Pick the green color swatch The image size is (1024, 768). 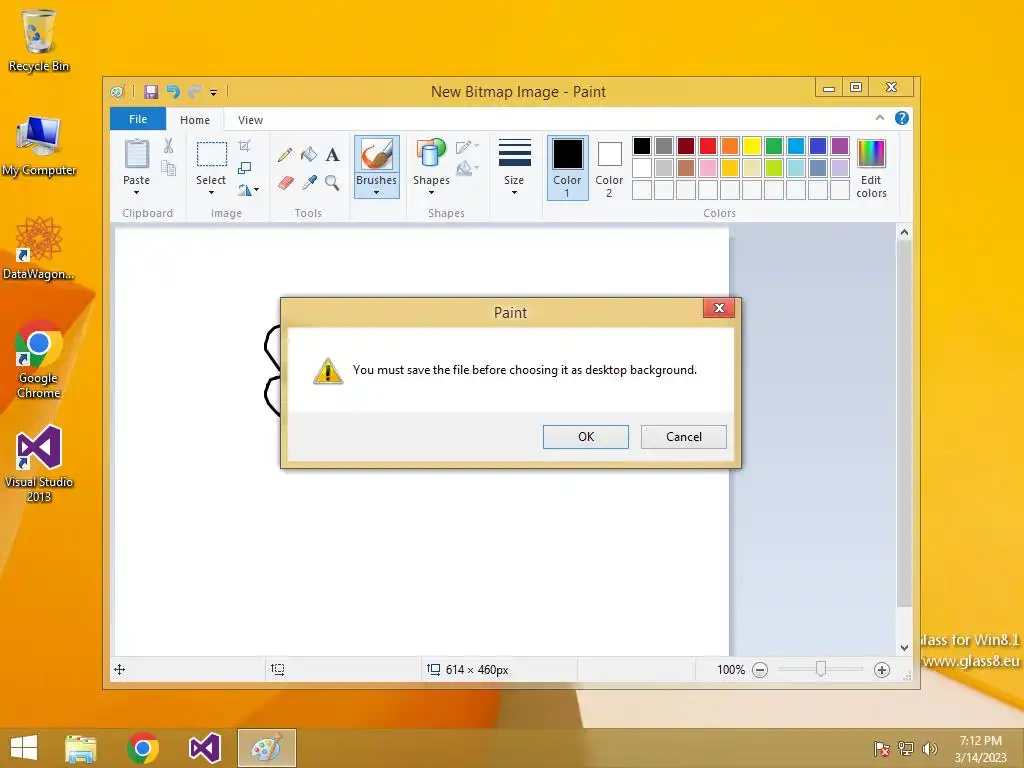pos(774,146)
